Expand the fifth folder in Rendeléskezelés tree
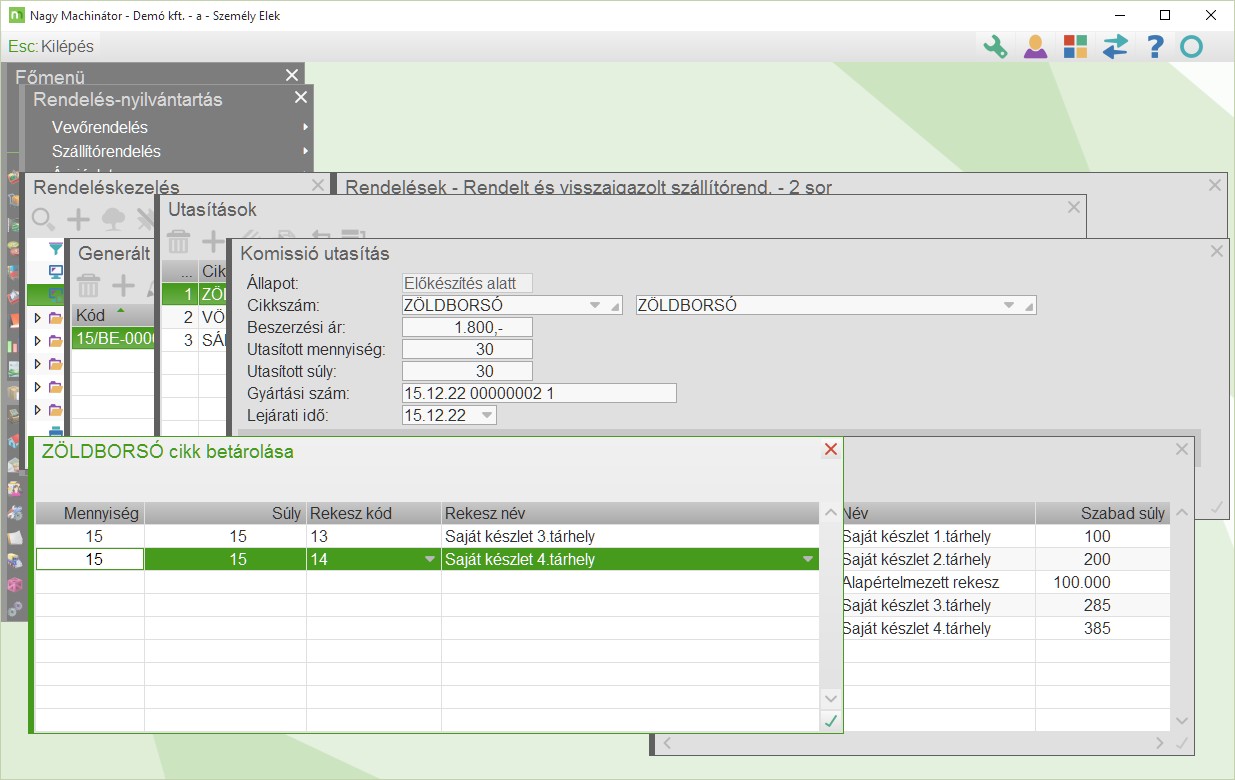 (38, 409)
